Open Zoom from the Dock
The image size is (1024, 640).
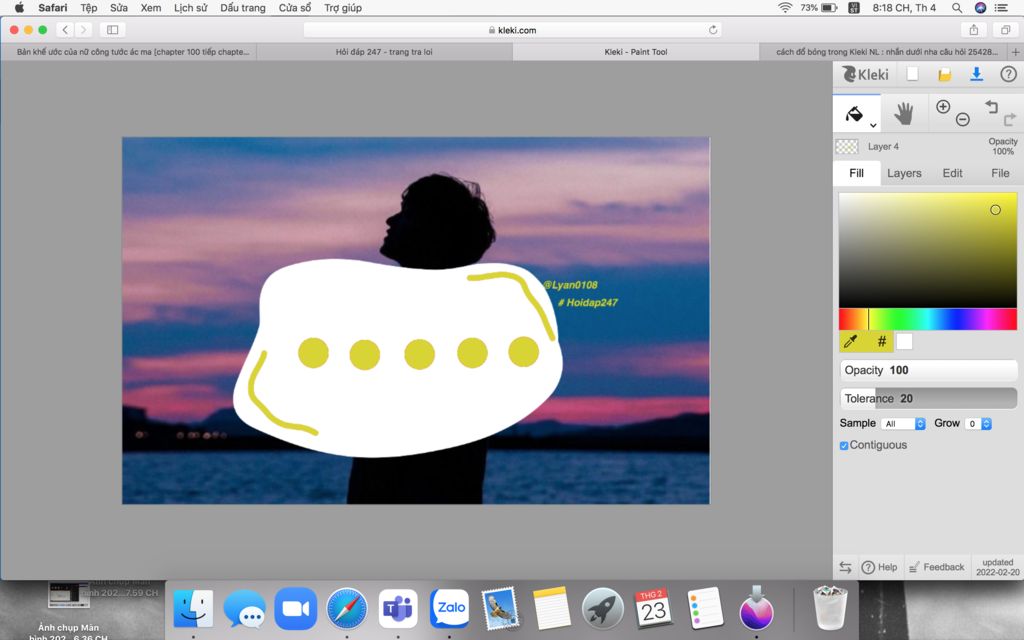295,608
